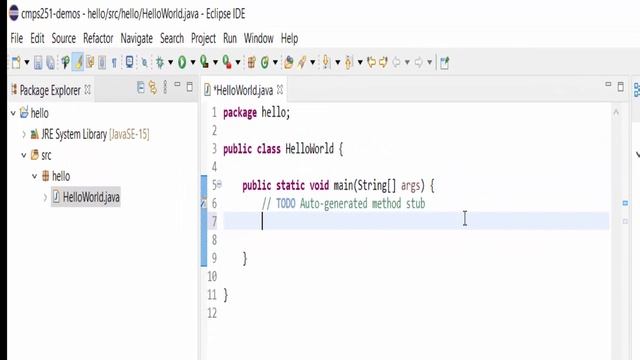
Task: Run the program with green Run icon
Action: 182,62
